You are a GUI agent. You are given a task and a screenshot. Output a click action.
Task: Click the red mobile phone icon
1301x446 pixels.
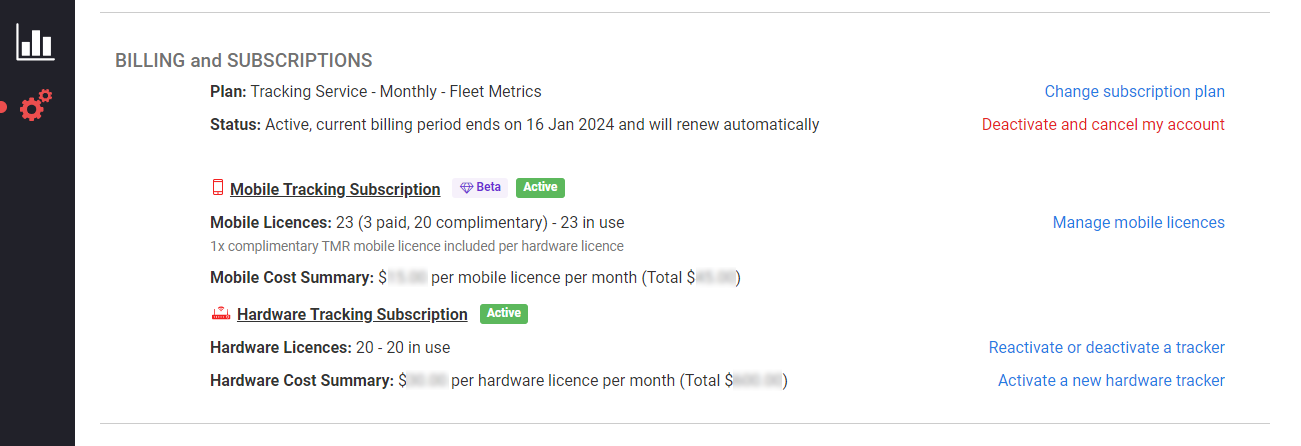(x=218, y=188)
